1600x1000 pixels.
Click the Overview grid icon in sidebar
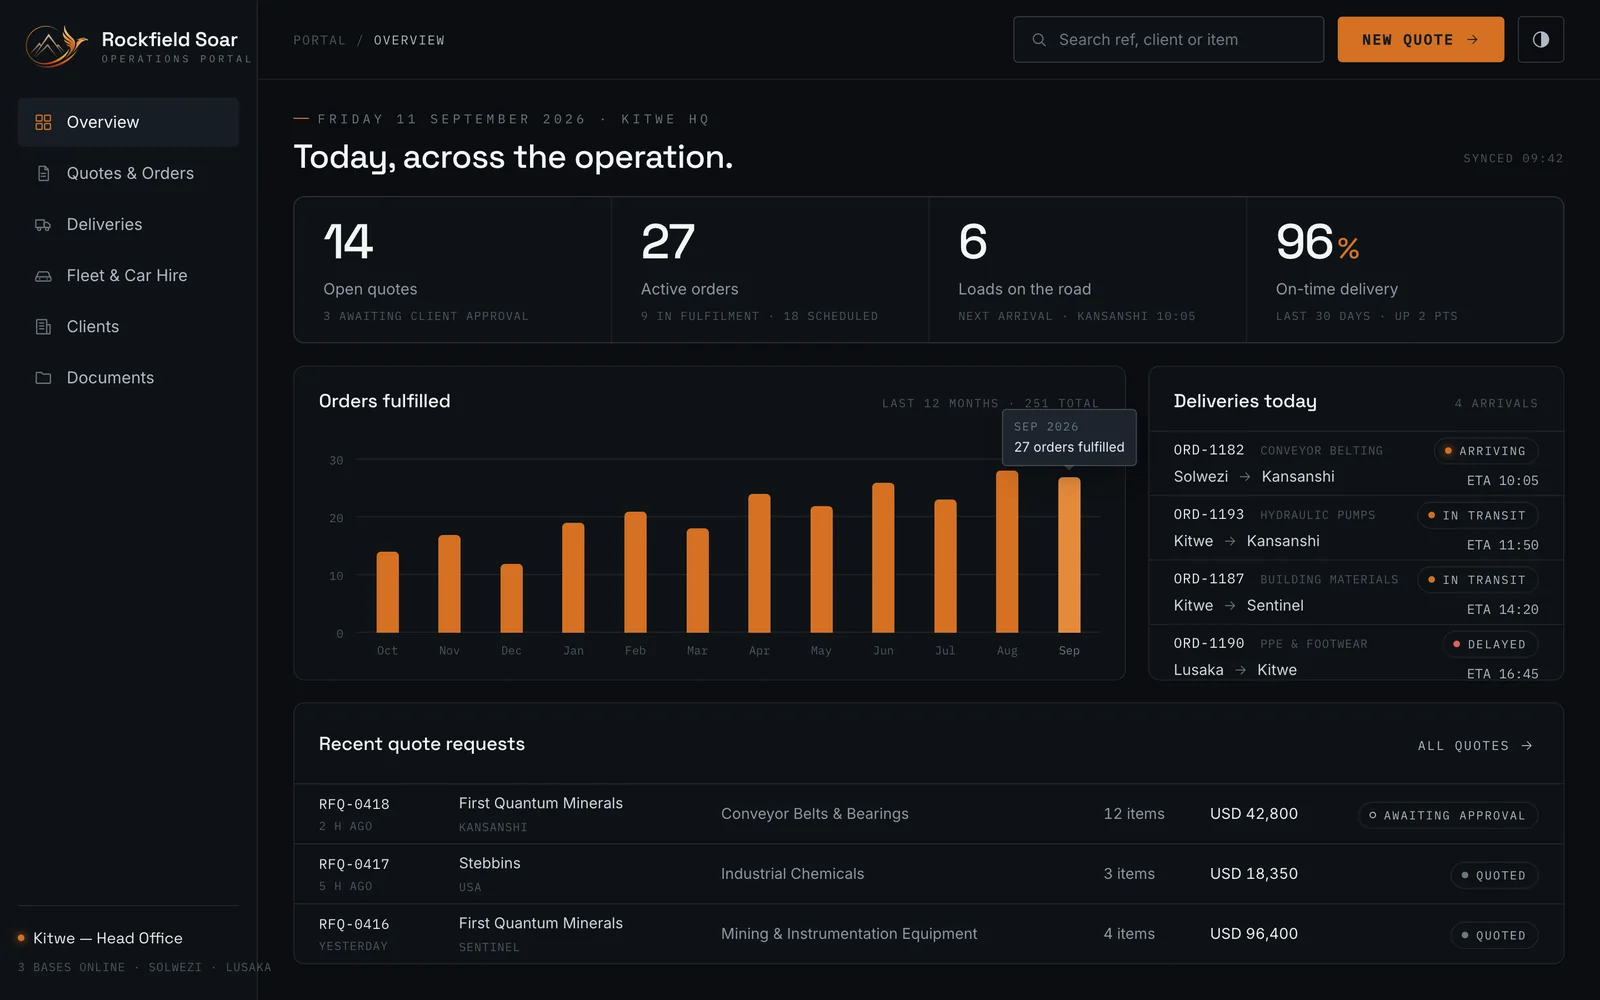tap(43, 122)
